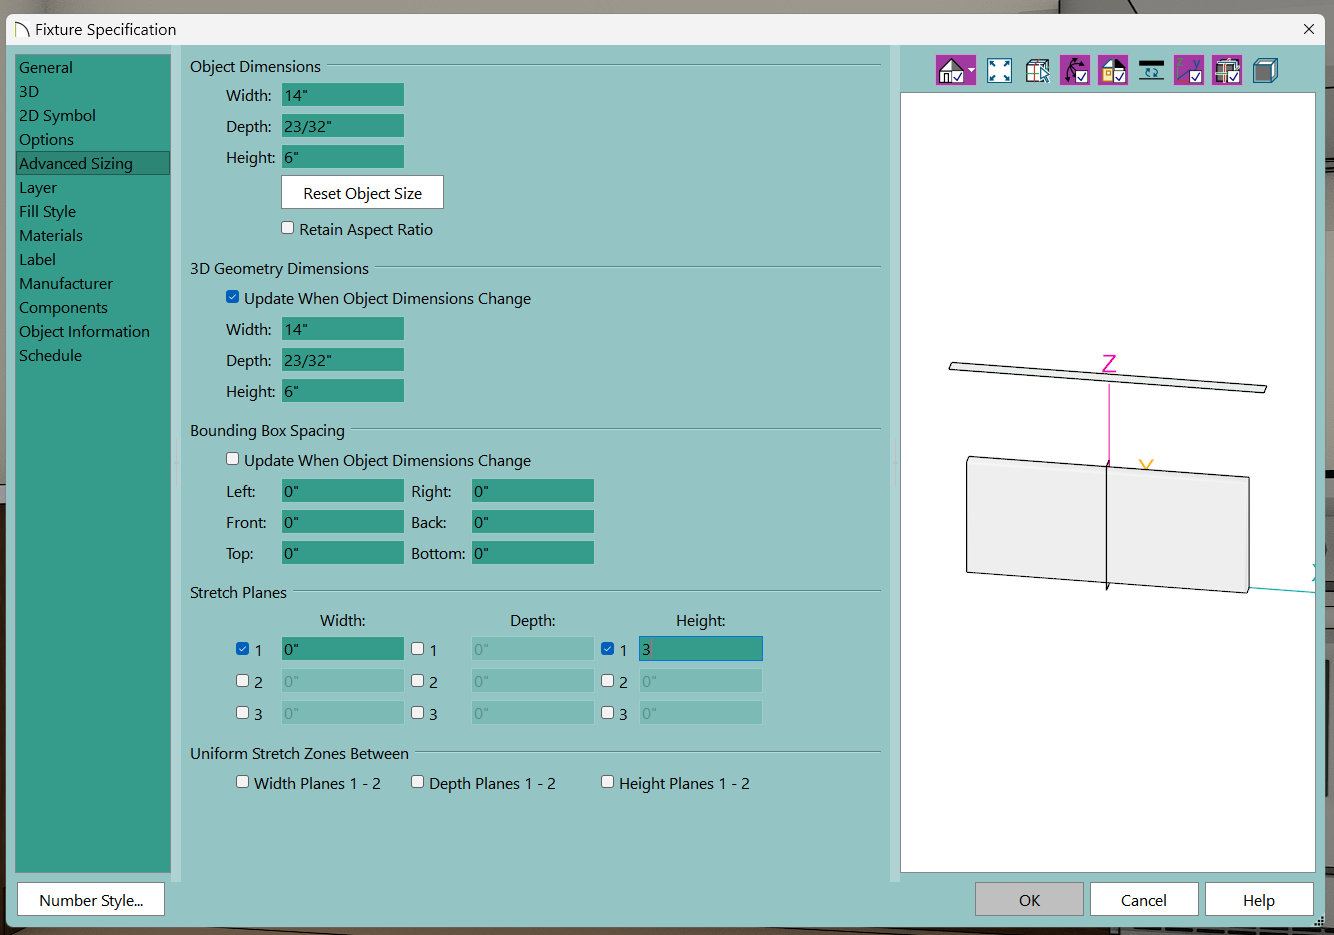Click the gray 3D box icon
The image size is (1334, 935).
pos(1265,71)
